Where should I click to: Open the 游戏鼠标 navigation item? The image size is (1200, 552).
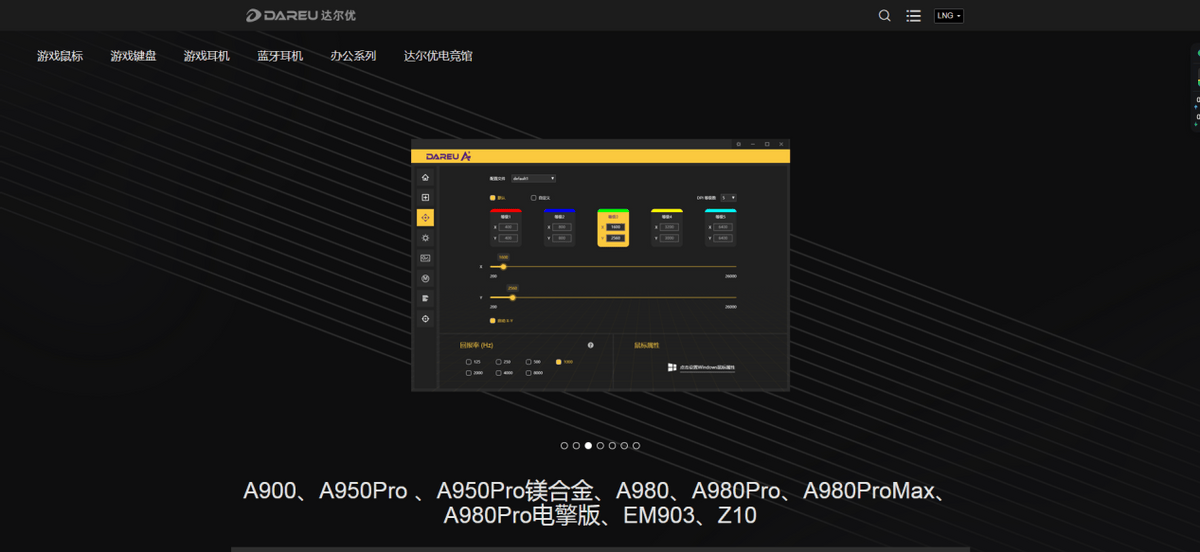pos(60,56)
